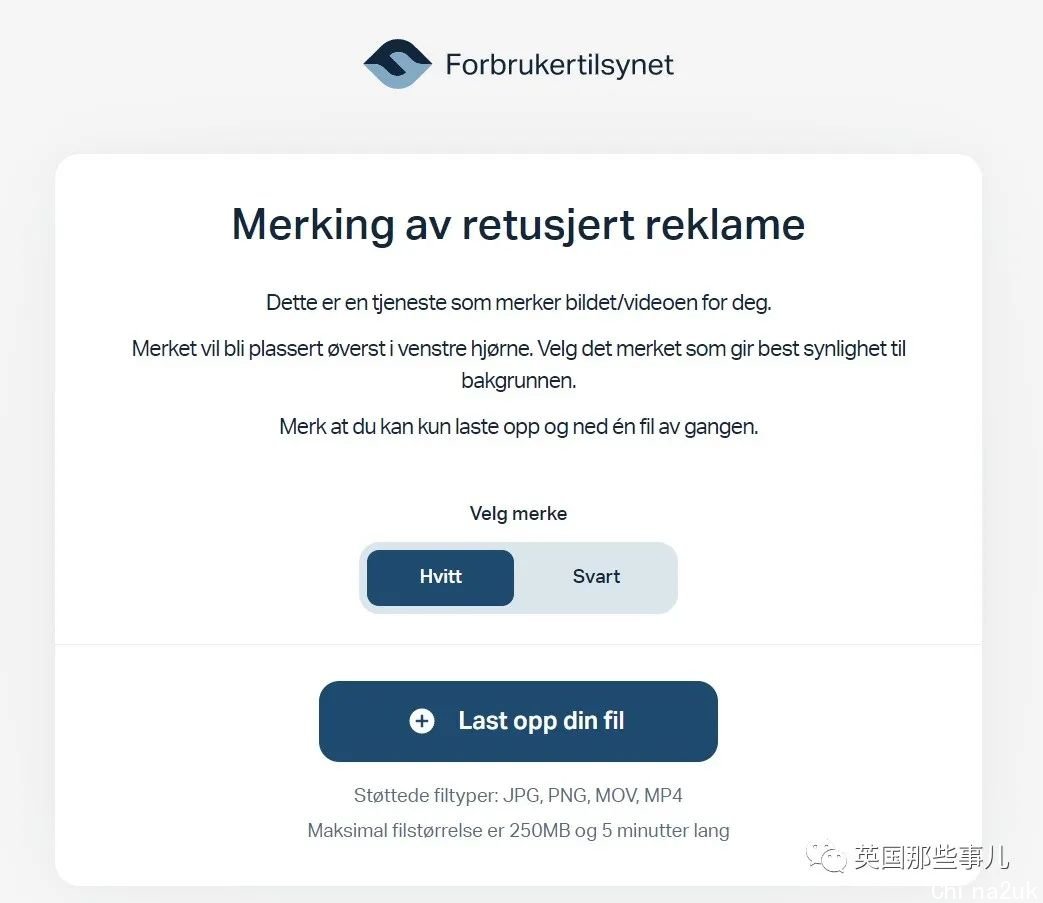Click the heading Merking av retusjert reklame
The height and width of the screenshot is (903, 1043).
(x=518, y=225)
